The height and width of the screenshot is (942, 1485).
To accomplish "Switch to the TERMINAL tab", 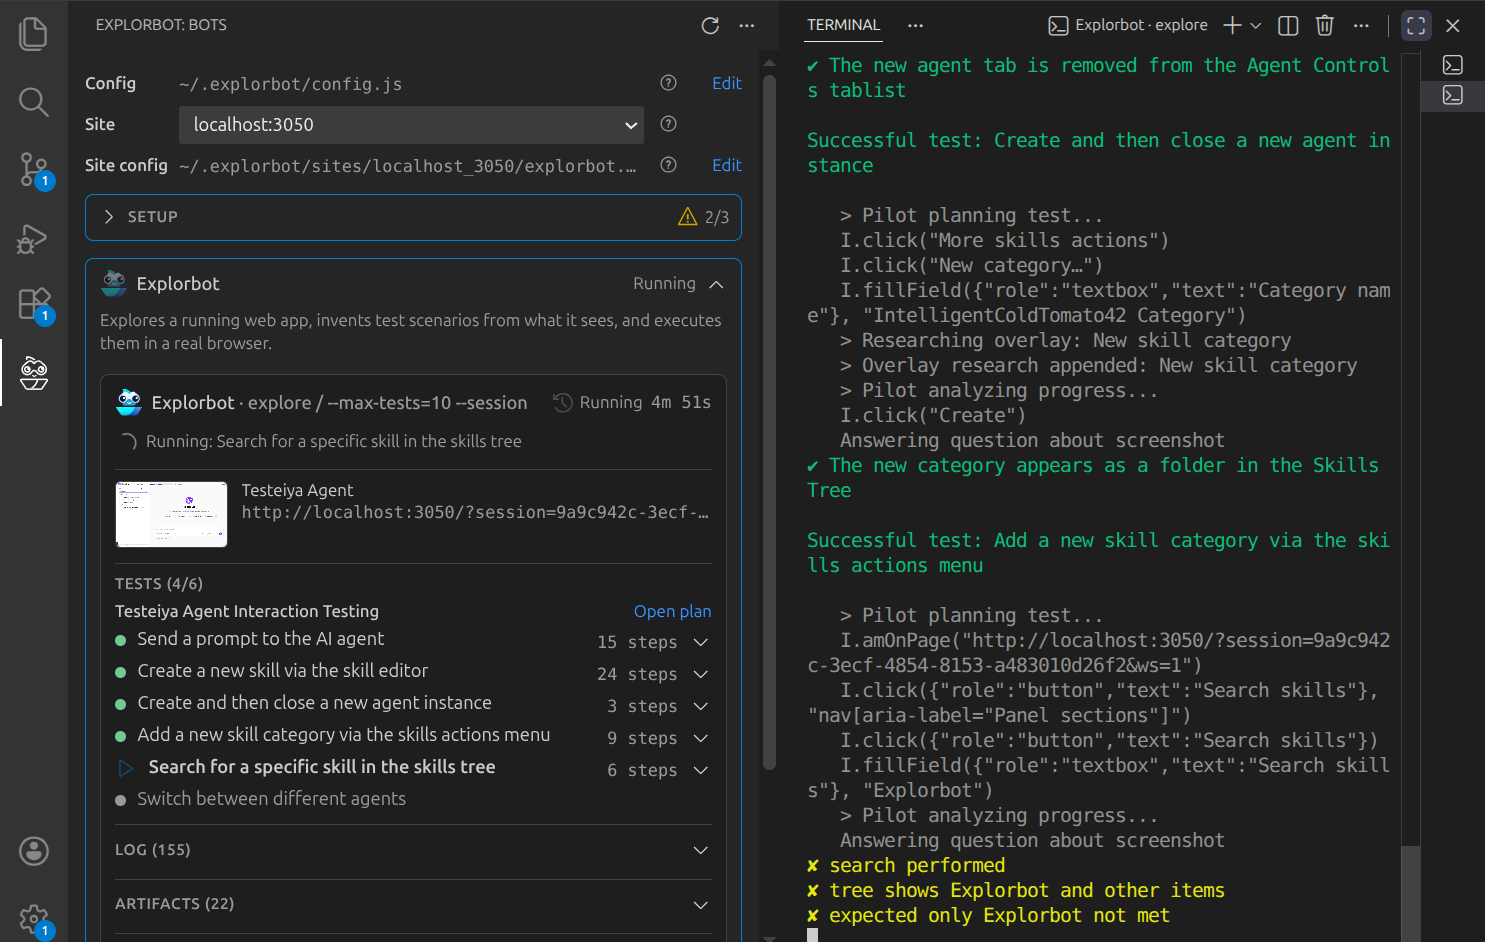I will point(844,25).
